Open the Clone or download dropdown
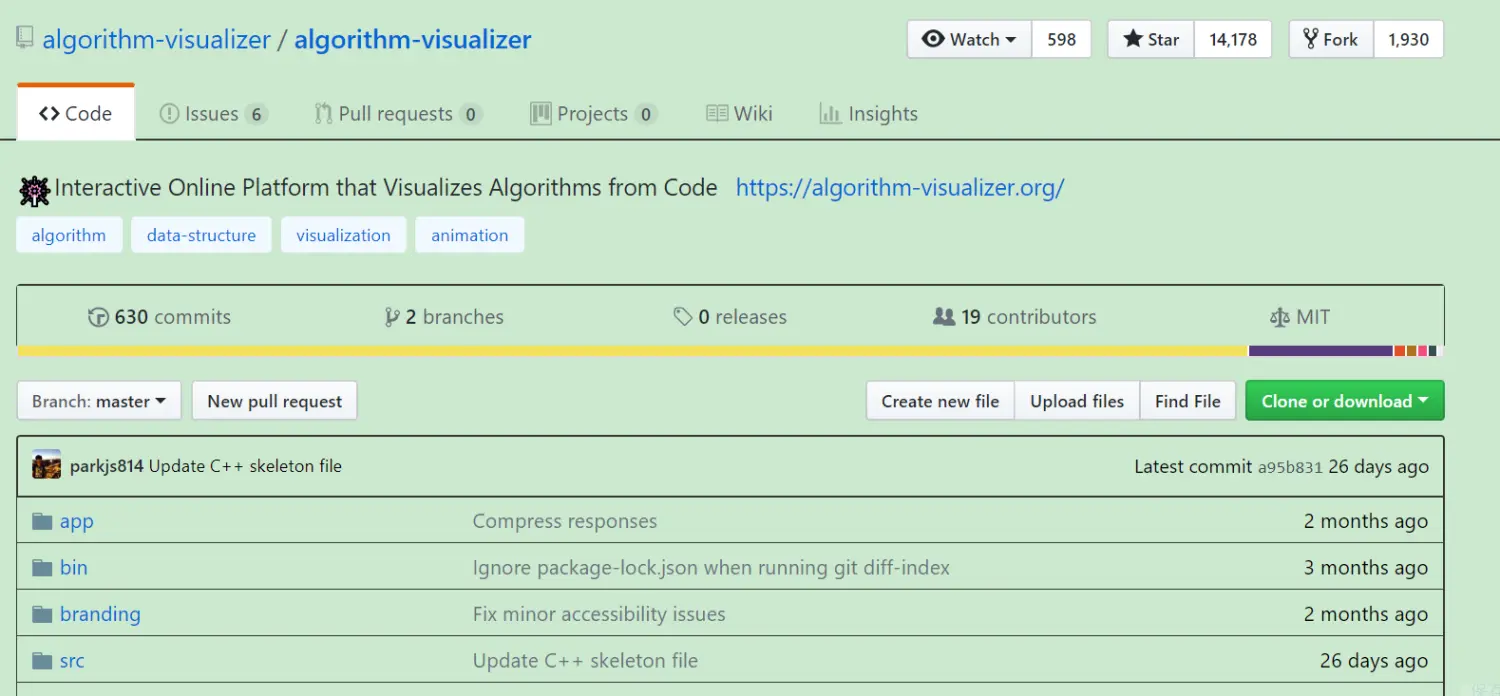1500x696 pixels. tap(1345, 401)
